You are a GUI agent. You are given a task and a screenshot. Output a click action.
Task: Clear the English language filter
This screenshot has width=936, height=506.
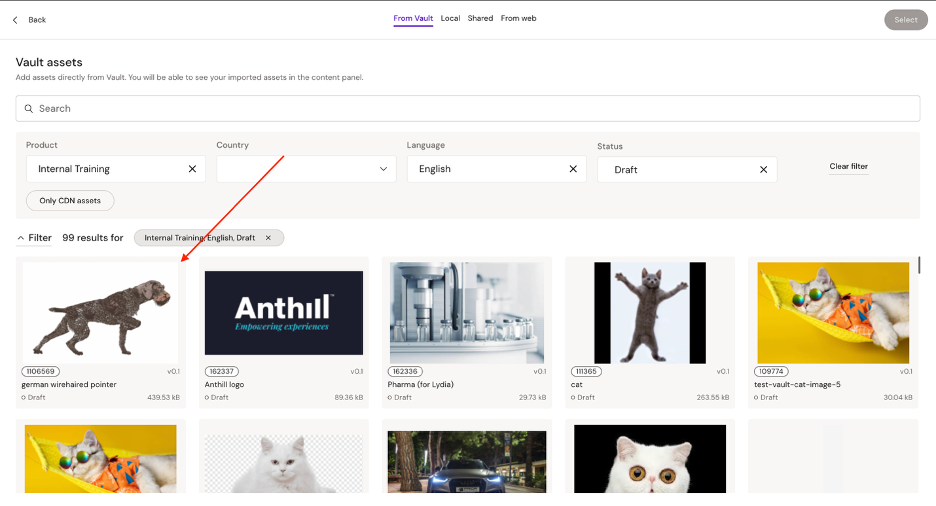(573, 169)
